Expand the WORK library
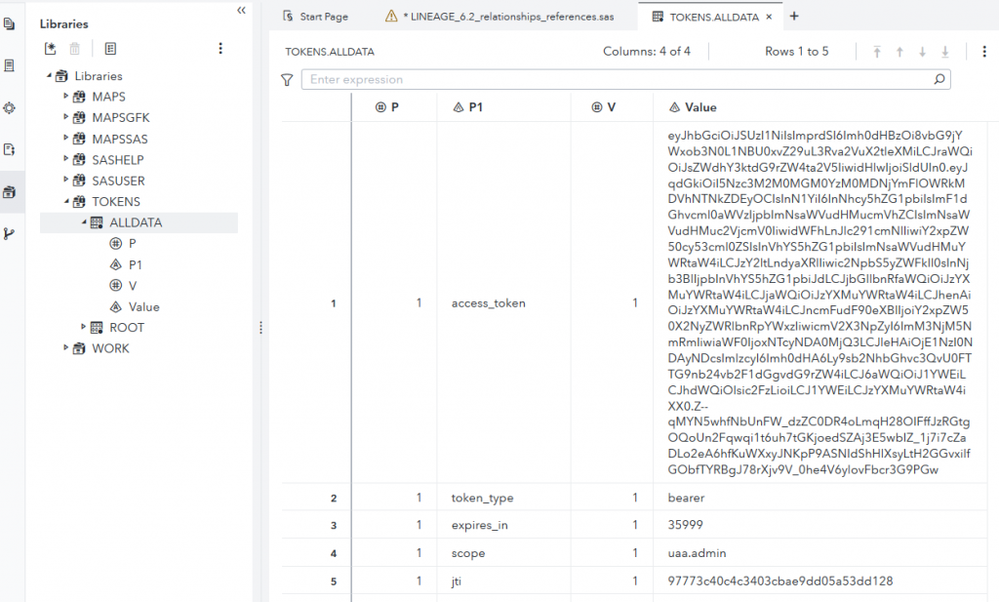 coord(66,348)
